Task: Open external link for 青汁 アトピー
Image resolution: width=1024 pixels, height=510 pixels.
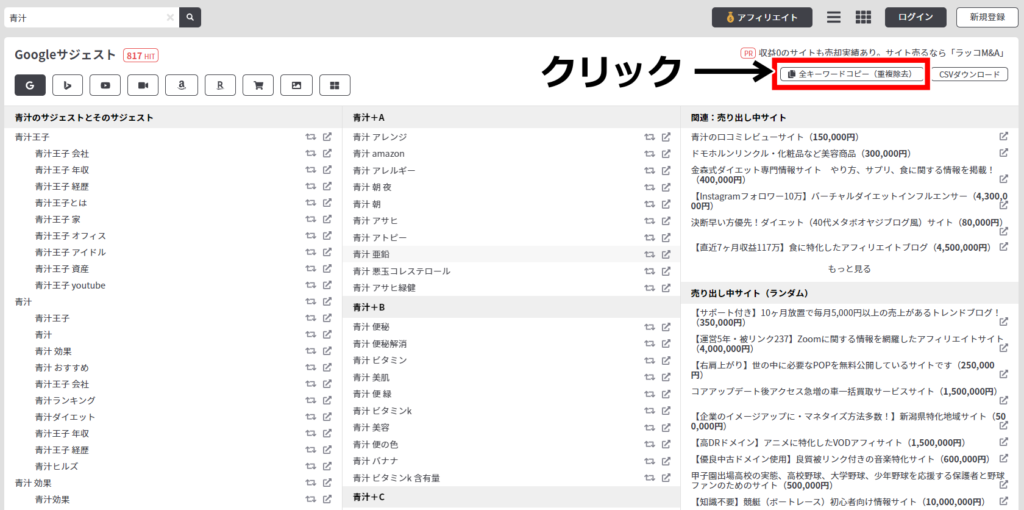Action: pyautogui.click(x=666, y=237)
